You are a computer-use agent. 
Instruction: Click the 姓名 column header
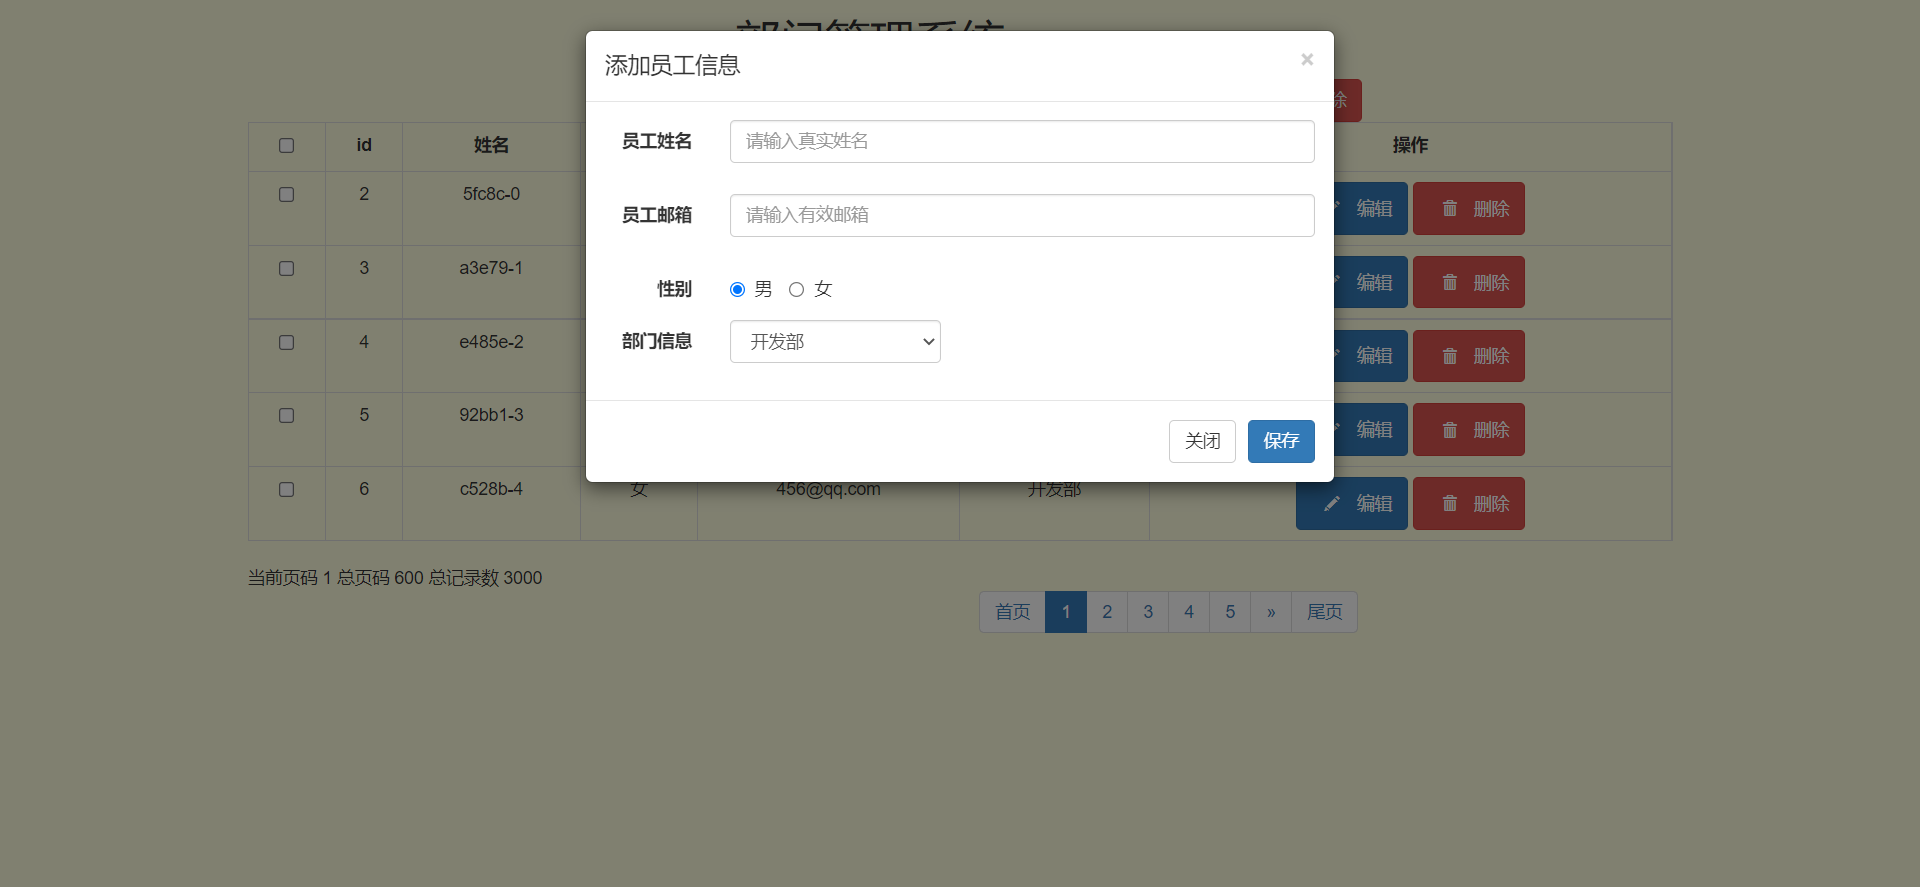pos(491,145)
